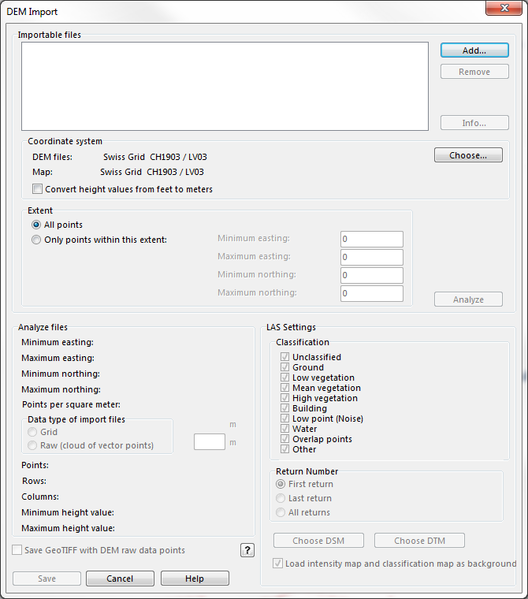
Task: Click the Minimum northing input field
Action: 371,275
